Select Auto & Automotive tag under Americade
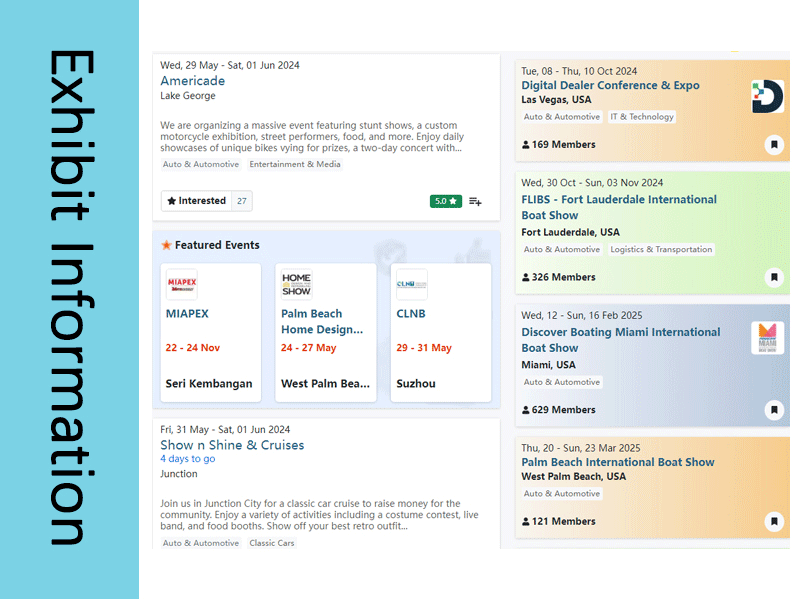The width and height of the screenshot is (800, 600). (x=201, y=164)
